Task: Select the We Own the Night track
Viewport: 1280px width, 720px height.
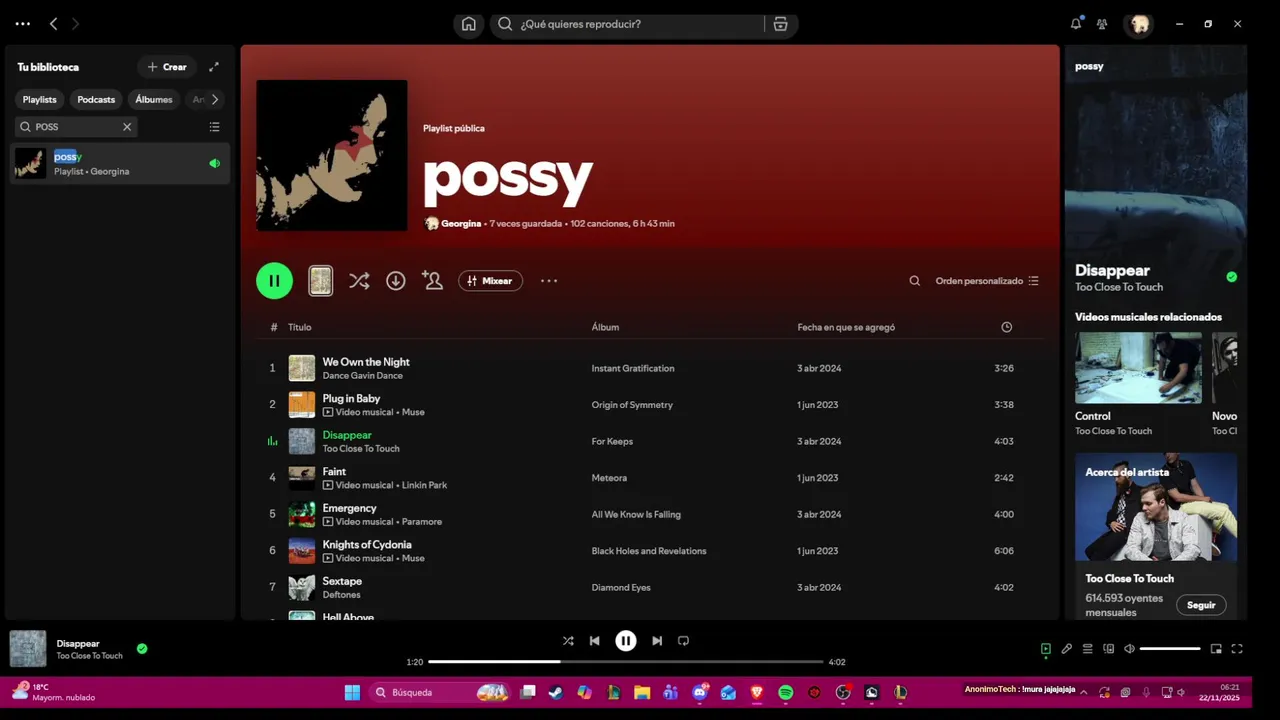Action: coord(366,362)
